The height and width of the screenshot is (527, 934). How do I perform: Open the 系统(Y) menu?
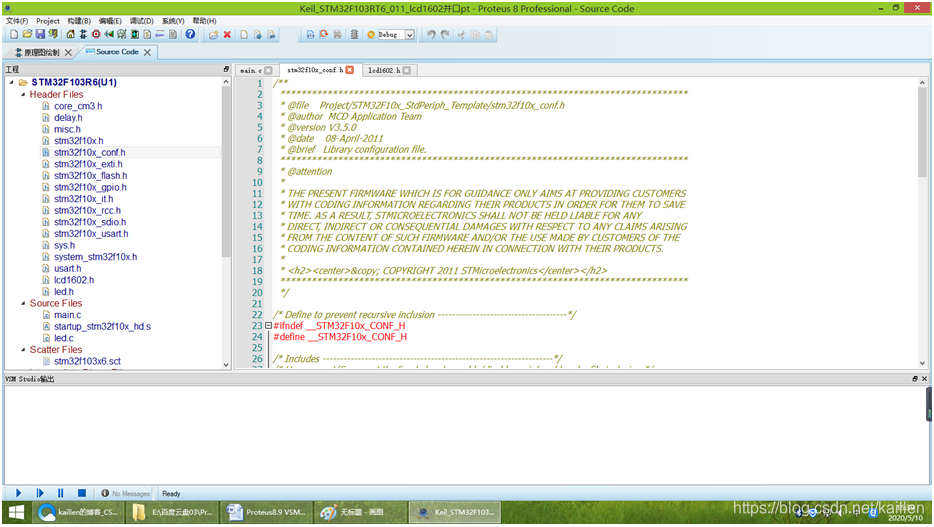[173, 21]
